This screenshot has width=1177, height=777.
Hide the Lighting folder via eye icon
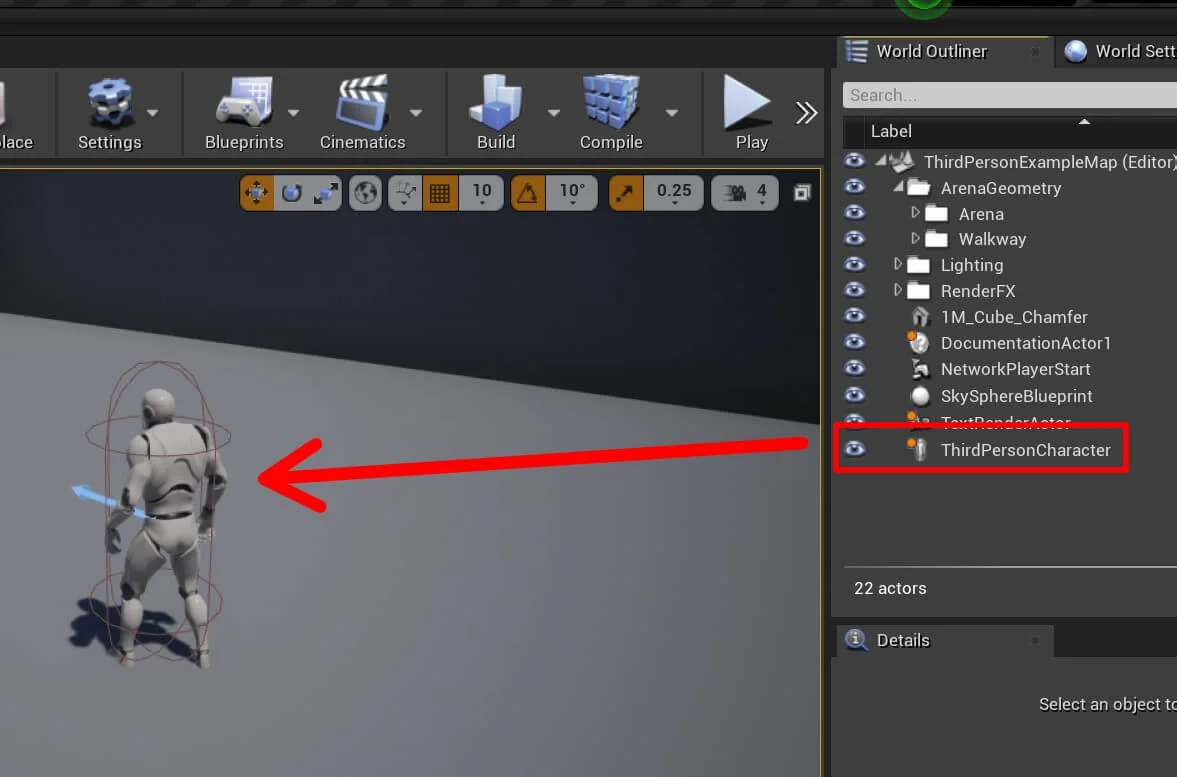tap(854, 265)
